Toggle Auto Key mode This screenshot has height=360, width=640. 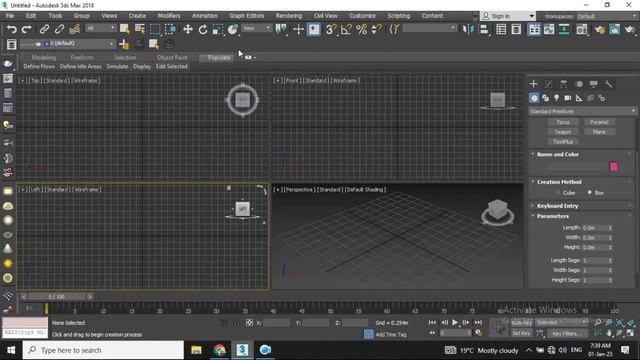(521, 322)
